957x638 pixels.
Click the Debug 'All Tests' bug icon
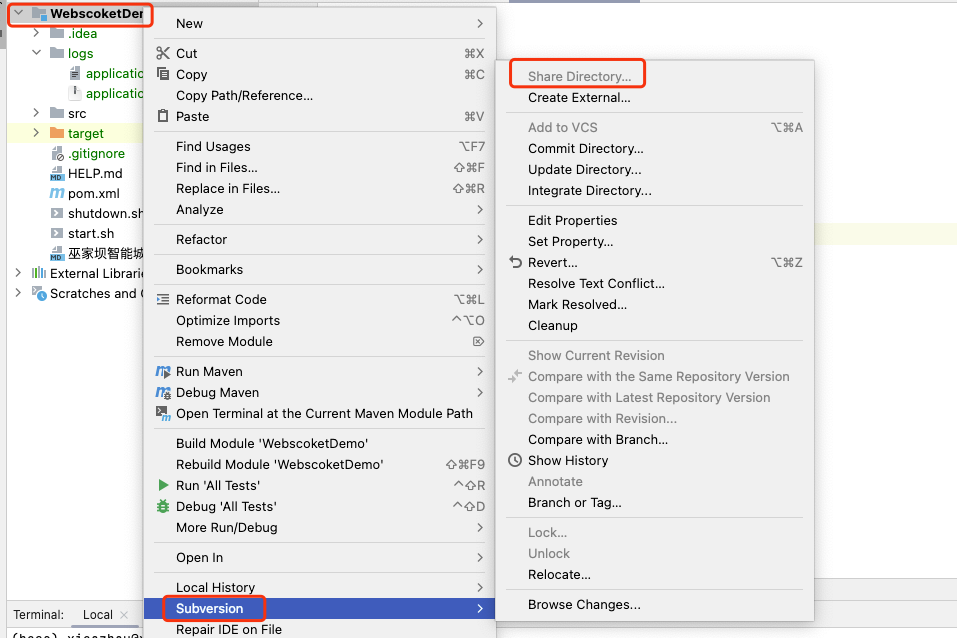pyautogui.click(x=163, y=506)
